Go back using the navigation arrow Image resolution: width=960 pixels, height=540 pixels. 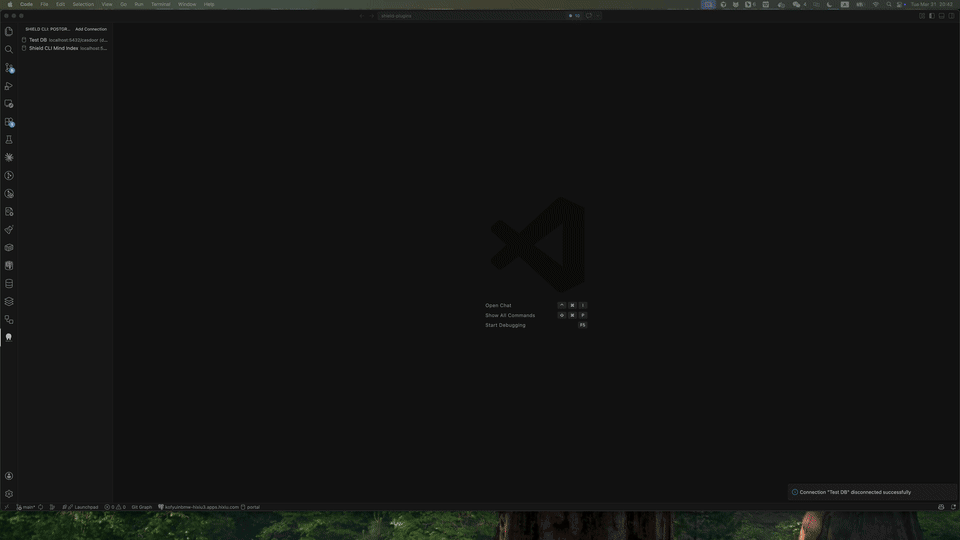coord(361,16)
